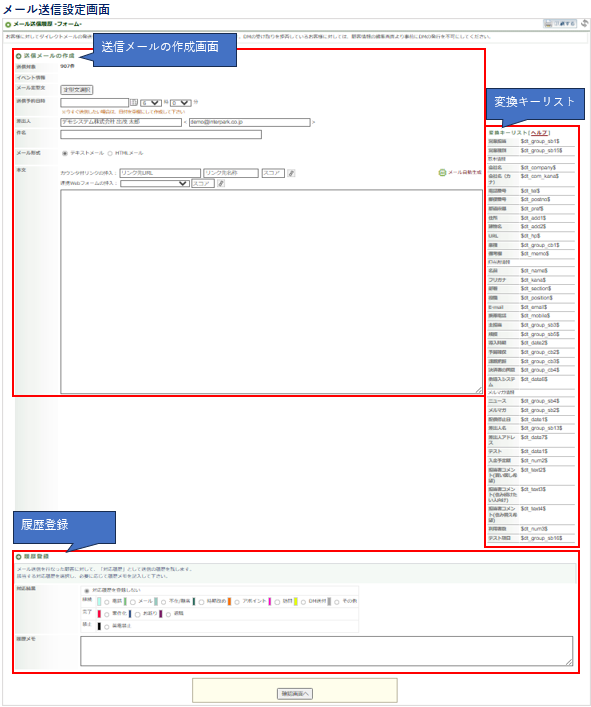The image size is (591, 707).
Task: Click the count-link insert icon beside スコア
Action: pyautogui.click(x=292, y=173)
